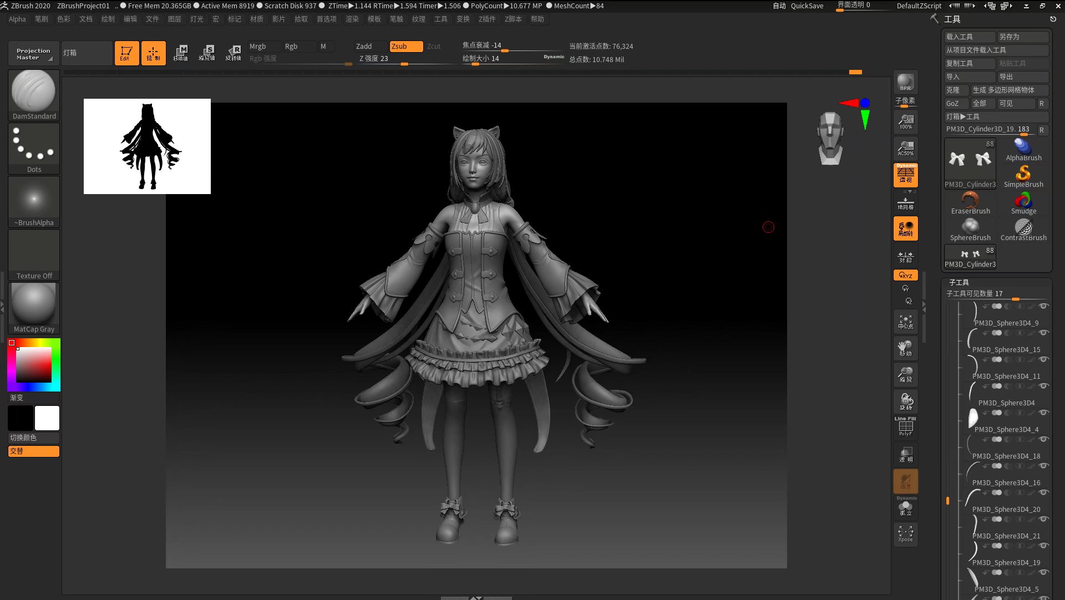The image size is (1065, 600).
Task: Select the Scale (S) gizmo icon
Action: pyautogui.click(x=206, y=53)
